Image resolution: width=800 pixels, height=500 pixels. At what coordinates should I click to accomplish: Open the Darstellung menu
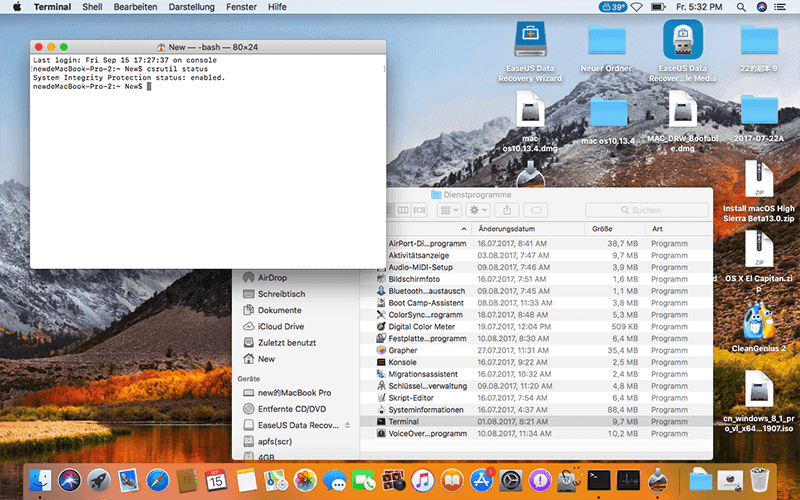191,7
